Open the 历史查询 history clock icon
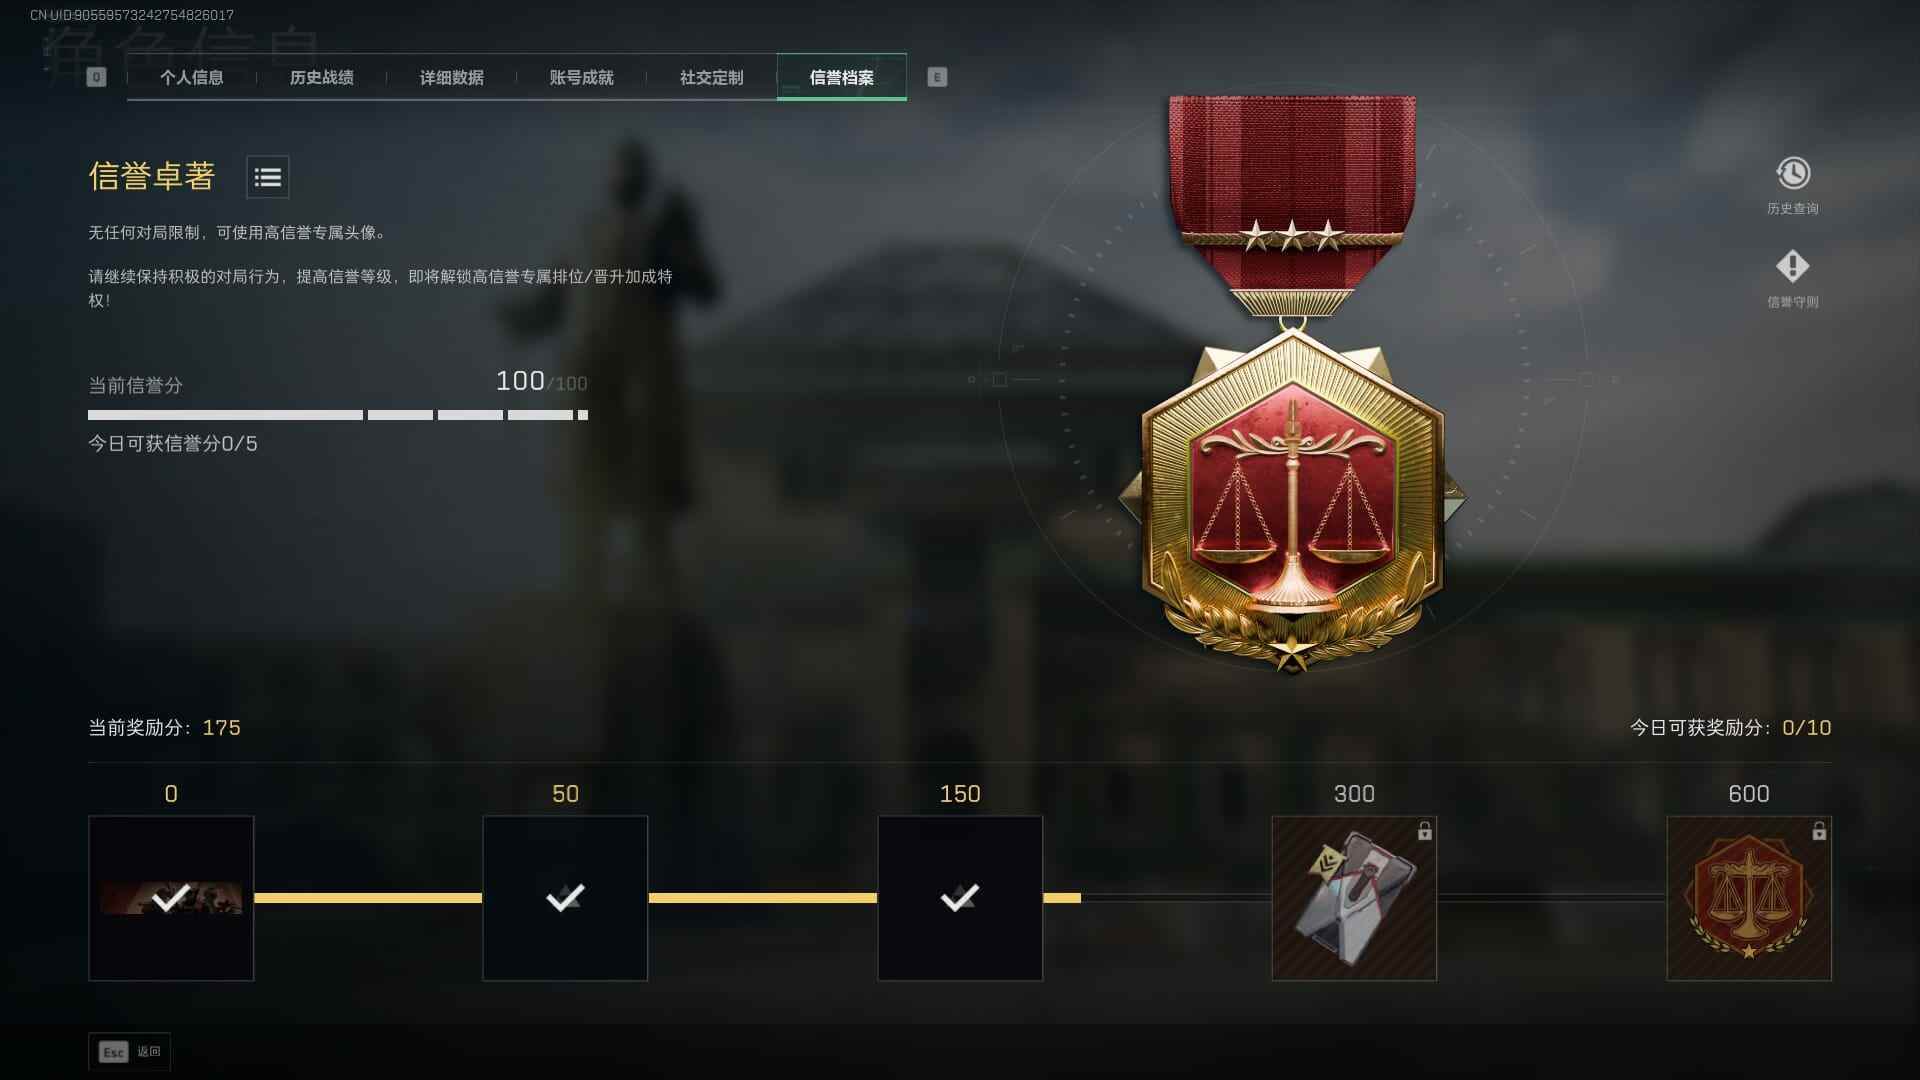This screenshot has height=1080, width=1920. pyautogui.click(x=1792, y=173)
